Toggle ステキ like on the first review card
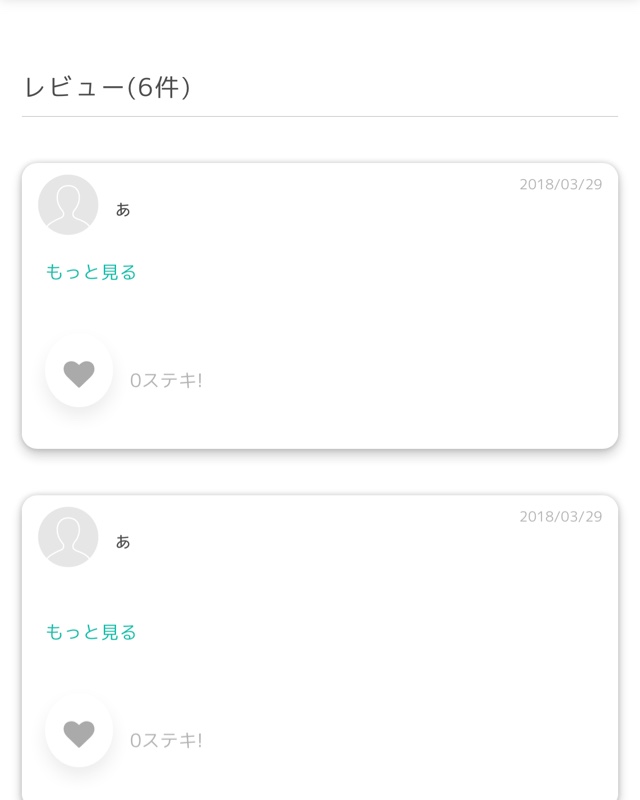Viewport: 640px width, 800px height. tap(79, 374)
